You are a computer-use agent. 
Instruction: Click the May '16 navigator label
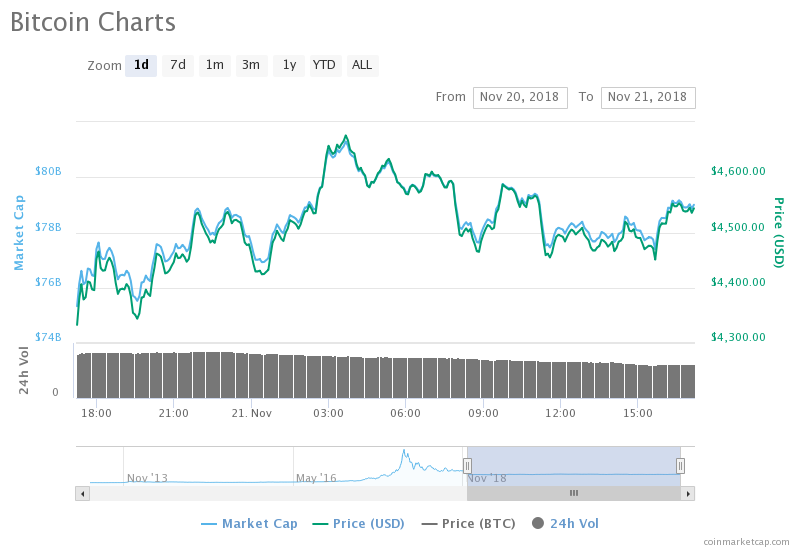coord(316,478)
